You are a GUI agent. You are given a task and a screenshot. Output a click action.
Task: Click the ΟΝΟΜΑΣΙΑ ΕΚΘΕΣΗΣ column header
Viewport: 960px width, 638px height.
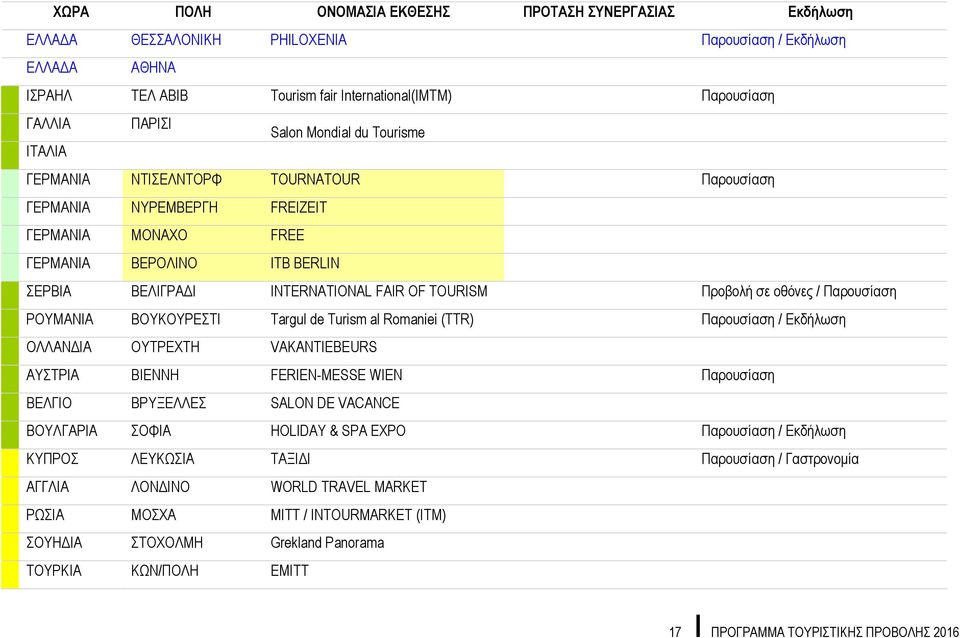coord(383,12)
